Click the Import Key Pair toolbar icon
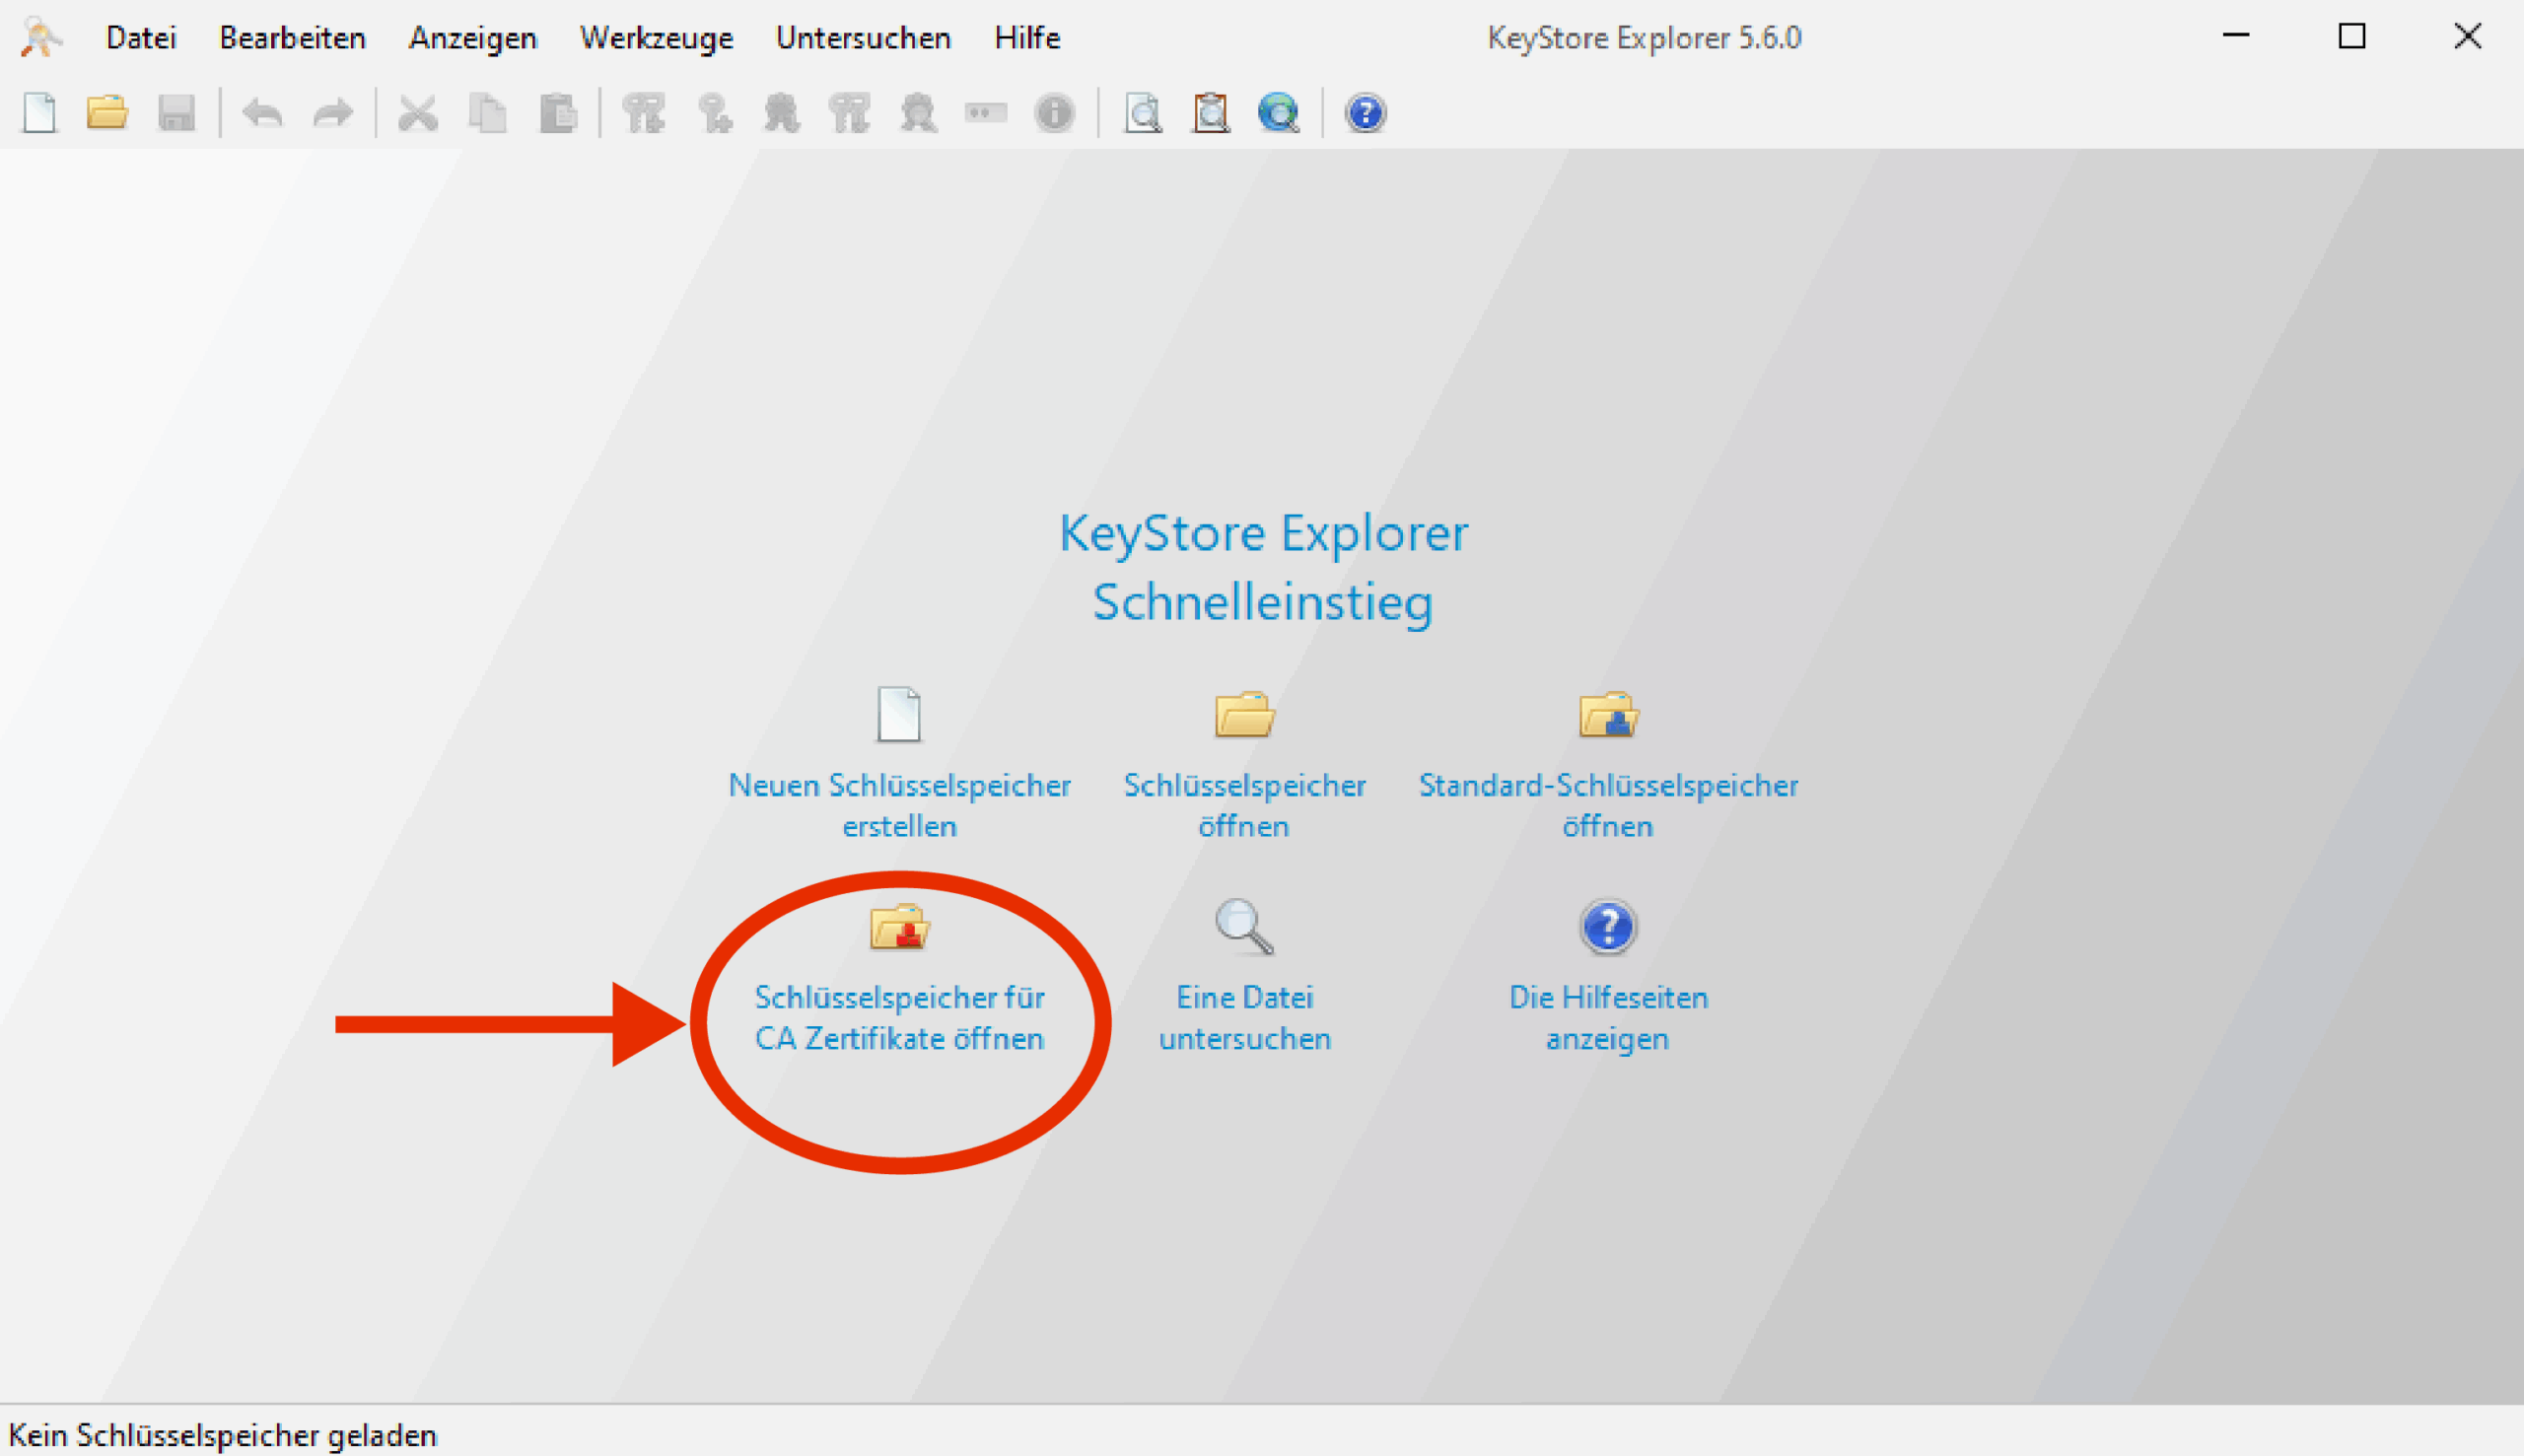 [x=849, y=112]
